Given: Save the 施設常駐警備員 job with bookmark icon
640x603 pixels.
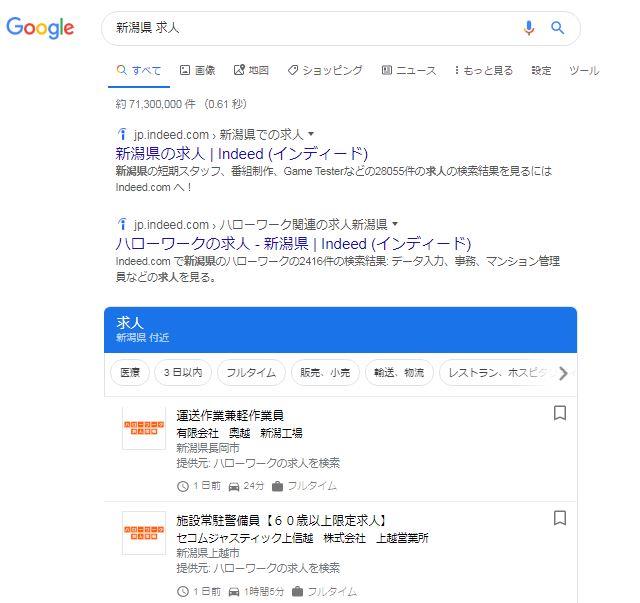Looking at the screenshot, I should 560,518.
